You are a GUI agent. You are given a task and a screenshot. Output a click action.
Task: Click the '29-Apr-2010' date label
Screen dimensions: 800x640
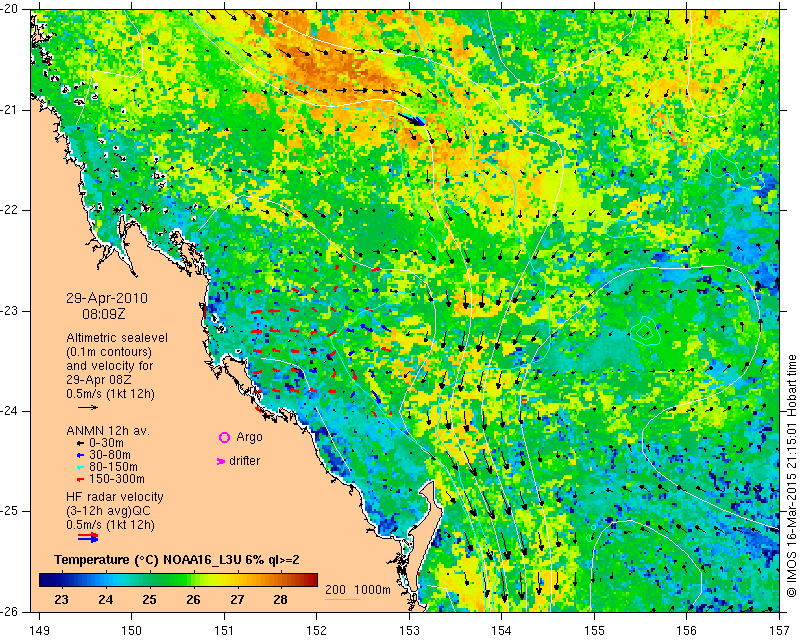pos(107,298)
